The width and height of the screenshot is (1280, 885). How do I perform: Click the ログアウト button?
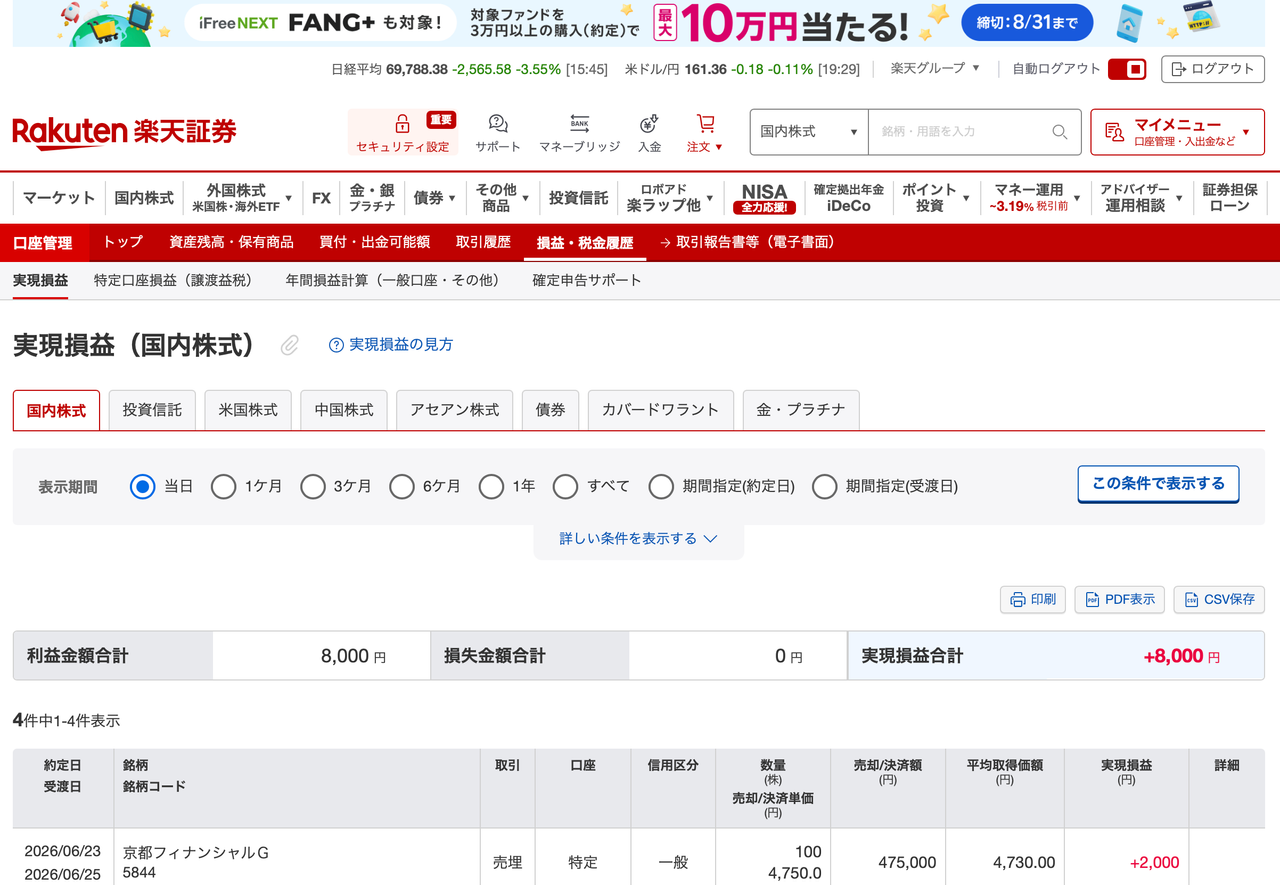[1213, 69]
